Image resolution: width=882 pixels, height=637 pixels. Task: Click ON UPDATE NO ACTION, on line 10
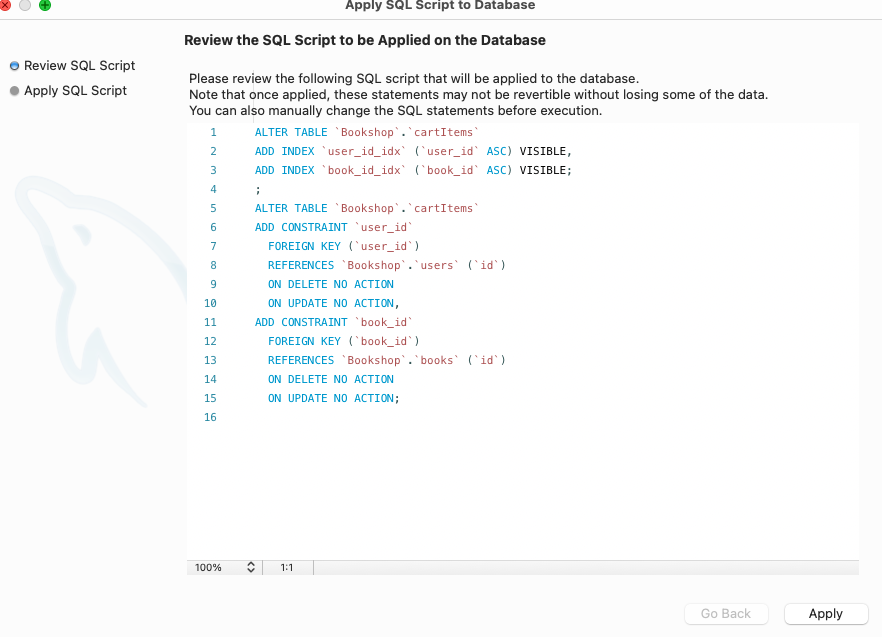[x=334, y=303]
